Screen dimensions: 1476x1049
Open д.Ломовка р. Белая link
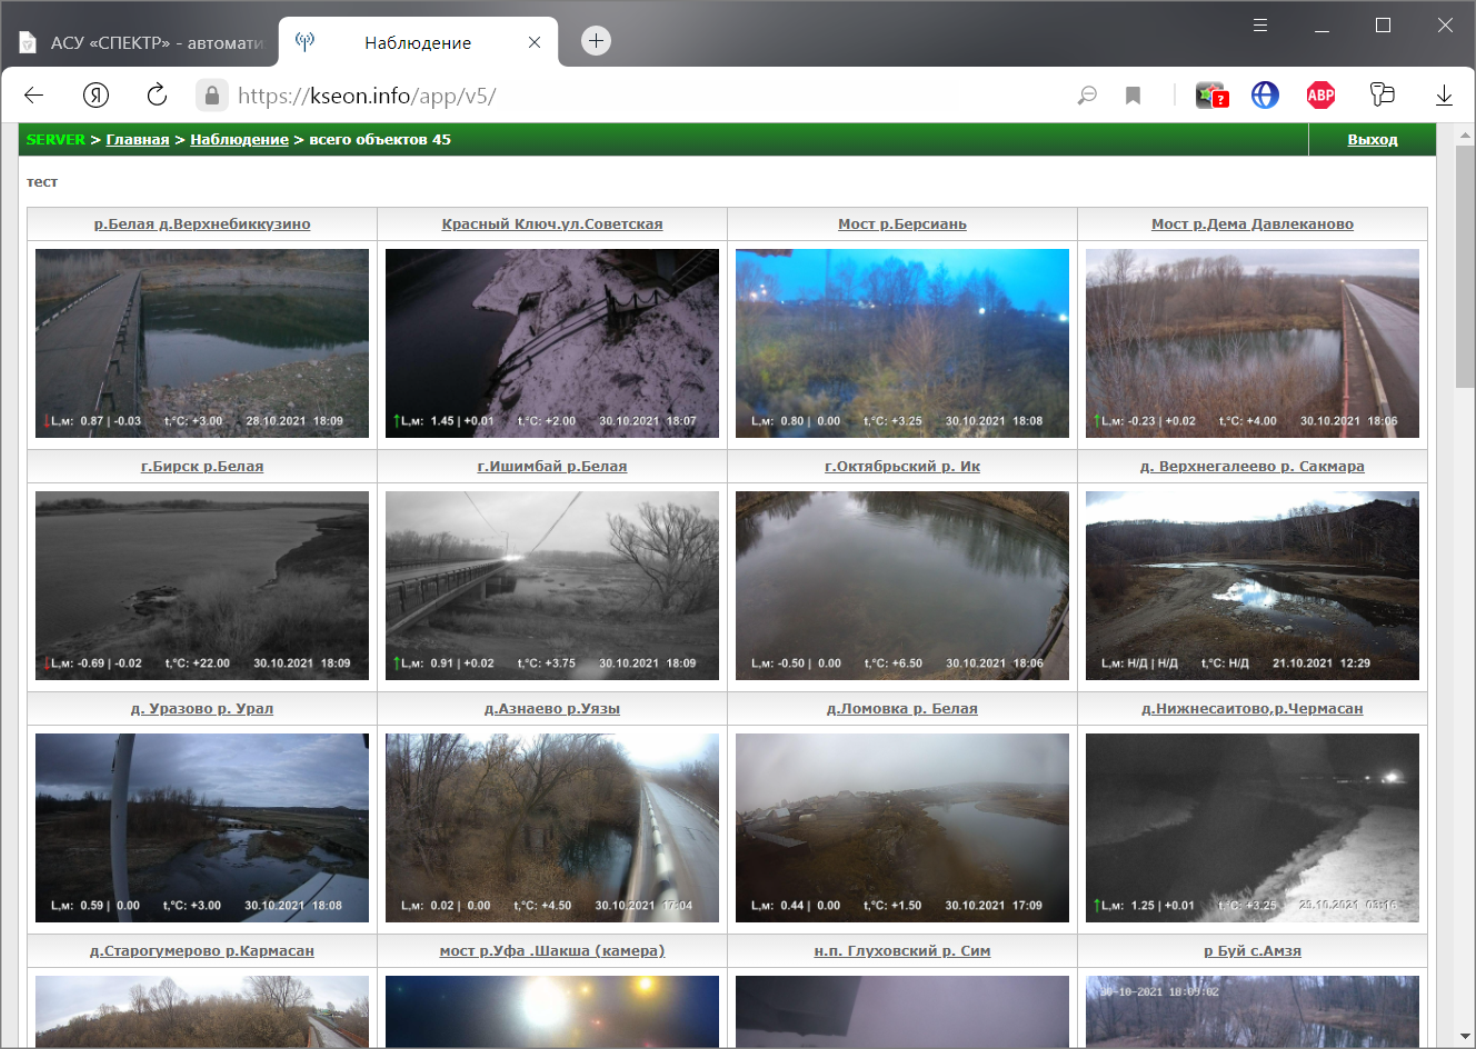pyautogui.click(x=902, y=708)
